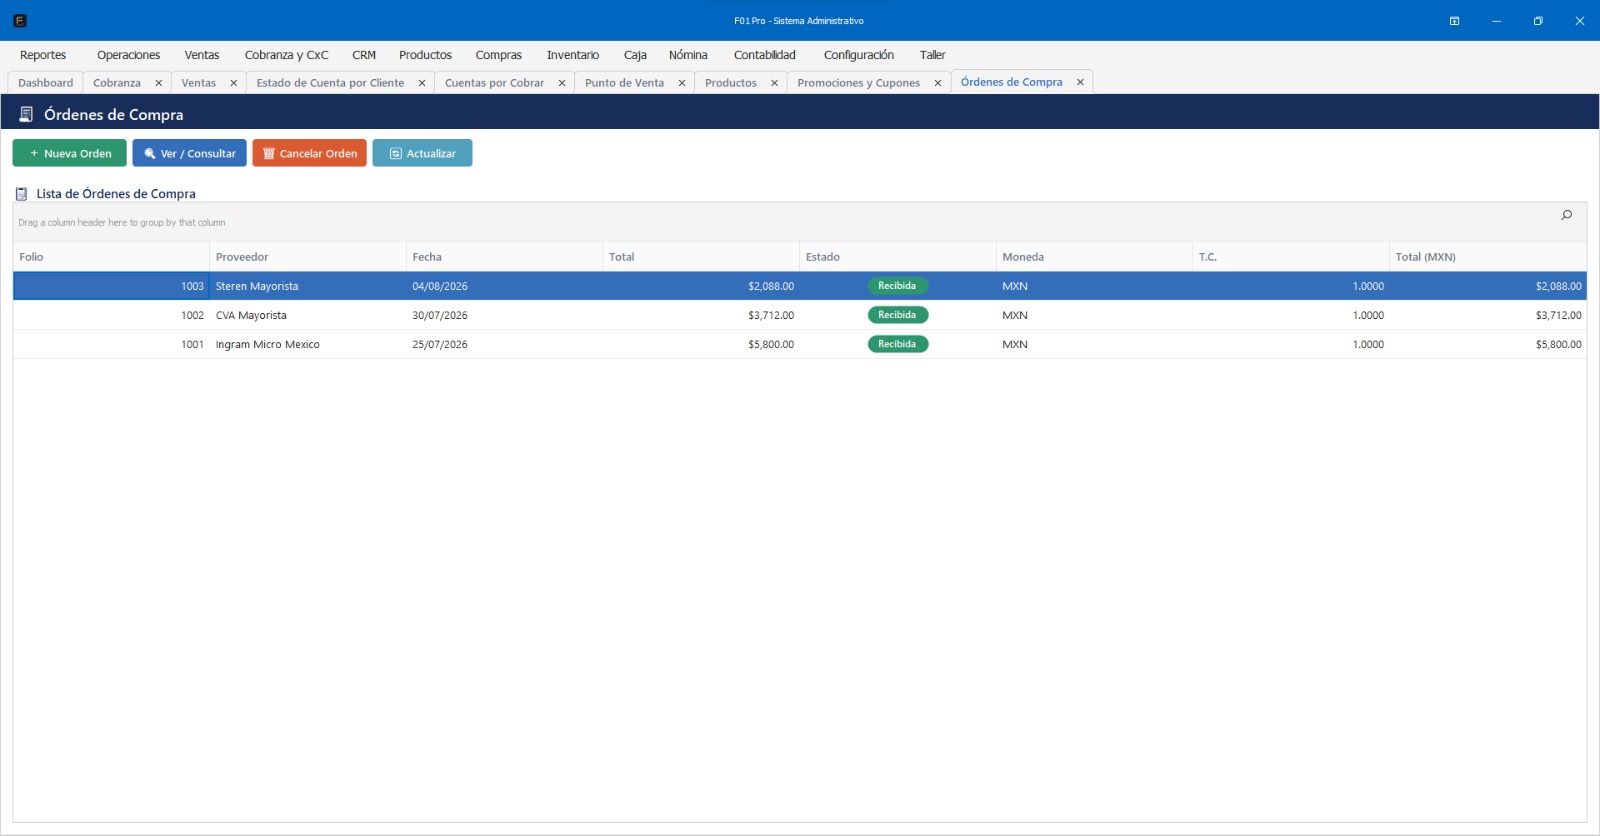The width and height of the screenshot is (1600, 836).
Task: Open the Configuración menu
Action: click(x=859, y=55)
